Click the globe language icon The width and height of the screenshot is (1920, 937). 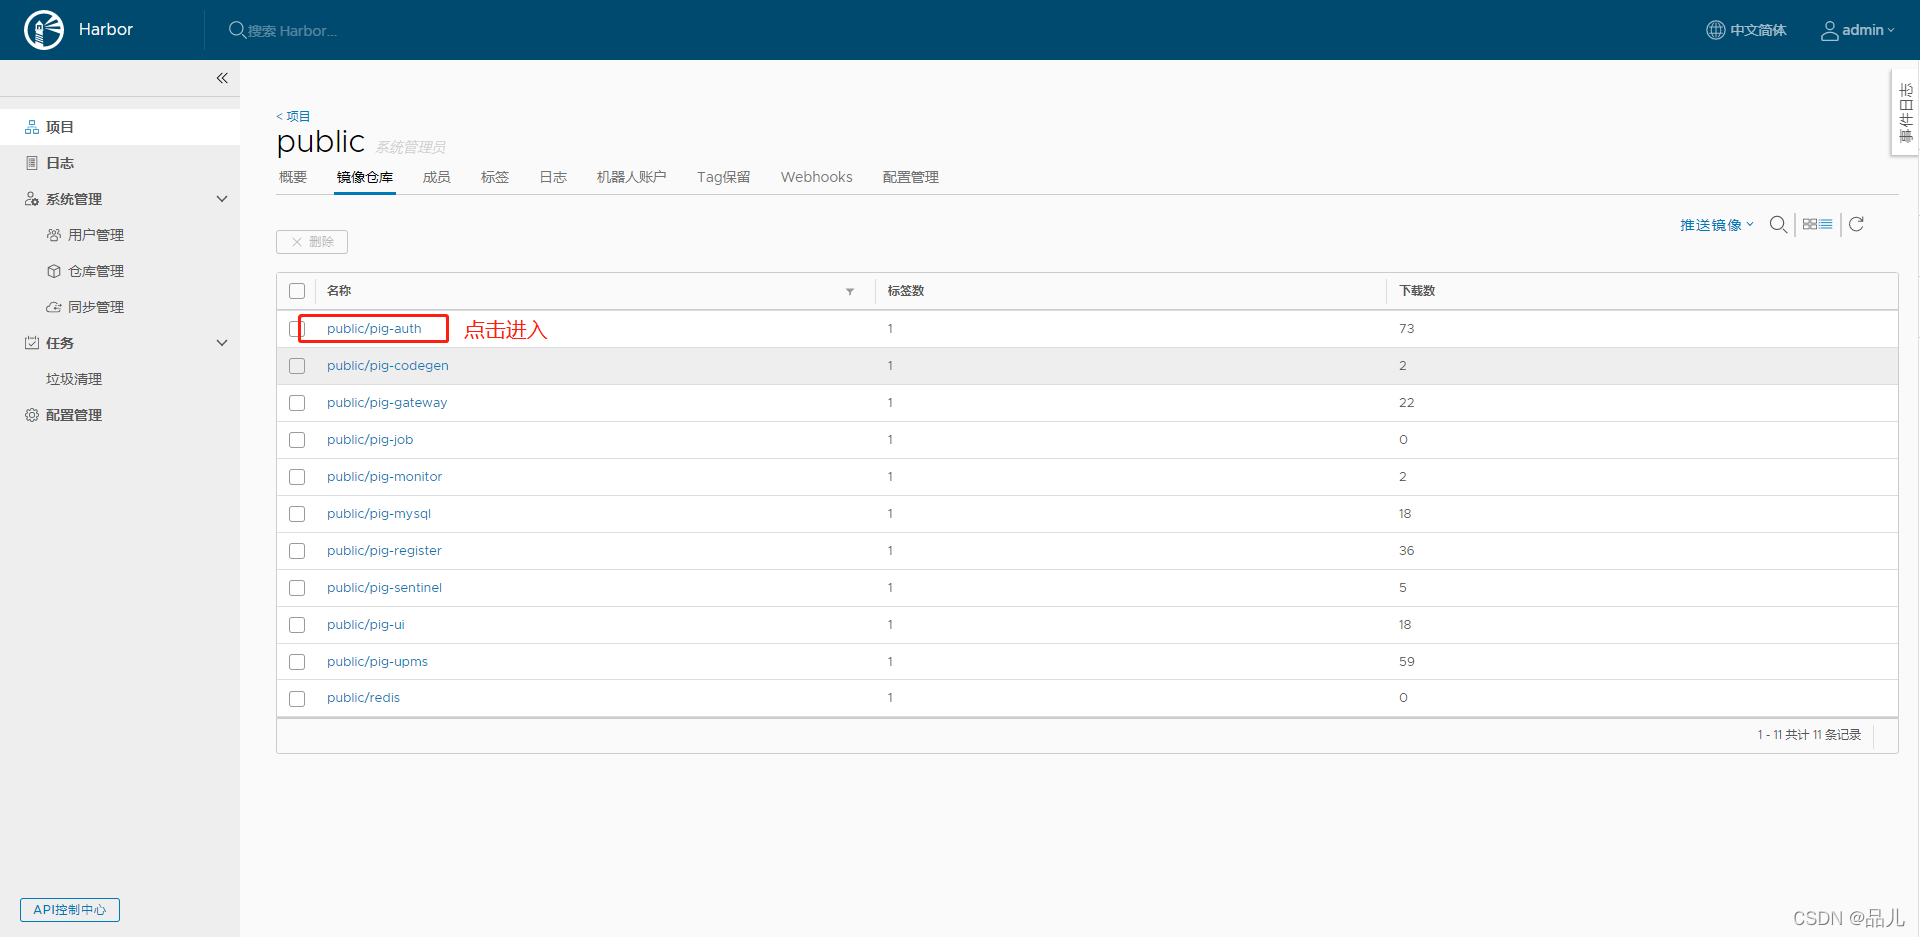(x=1716, y=30)
